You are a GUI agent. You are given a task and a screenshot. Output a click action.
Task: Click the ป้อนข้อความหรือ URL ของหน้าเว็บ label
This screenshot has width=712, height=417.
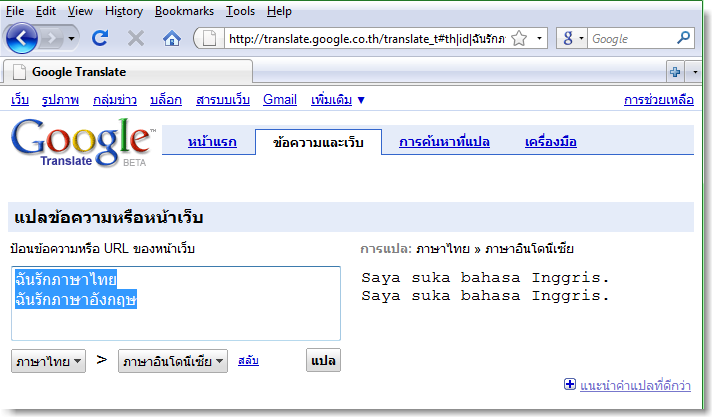point(102,249)
